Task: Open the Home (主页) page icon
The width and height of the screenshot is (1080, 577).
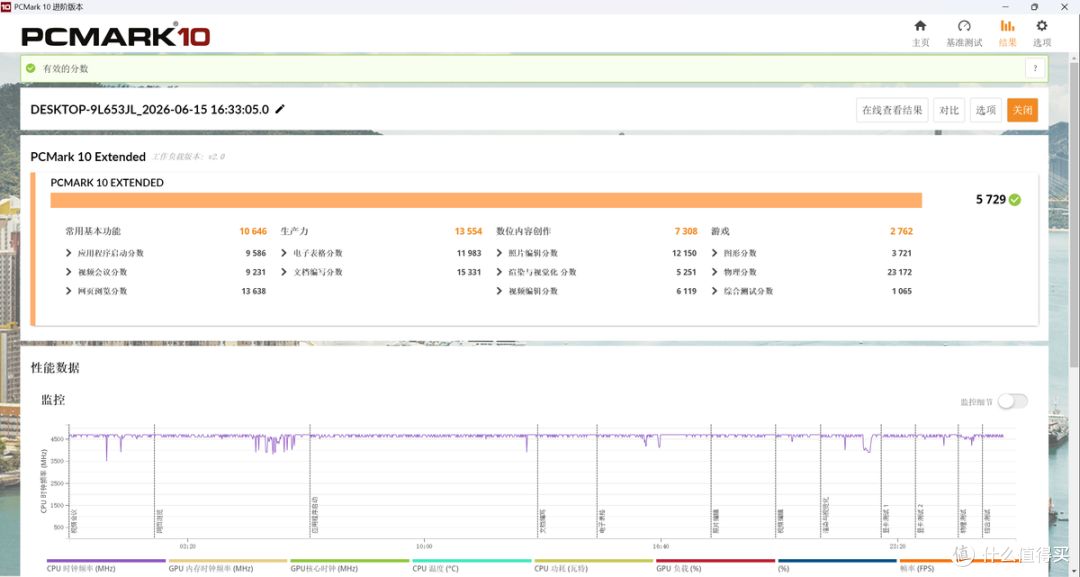Action: [920, 26]
